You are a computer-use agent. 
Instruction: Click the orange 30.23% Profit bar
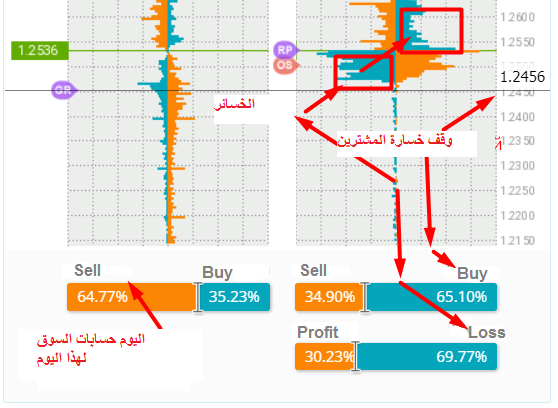click(x=325, y=356)
